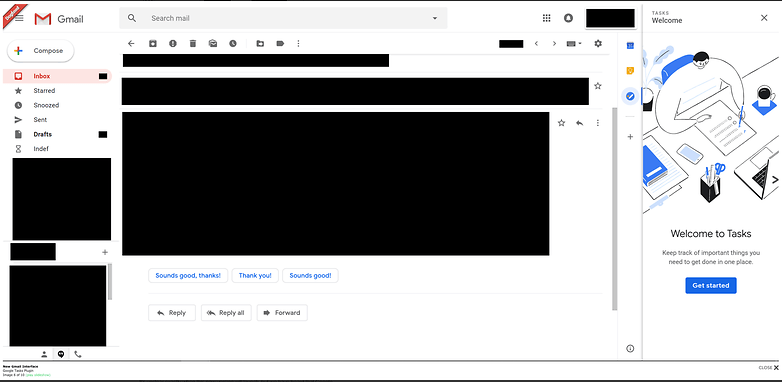Screen dimensions: 782x382
Task: Open Google Keep side panel icon
Action: coord(630,71)
